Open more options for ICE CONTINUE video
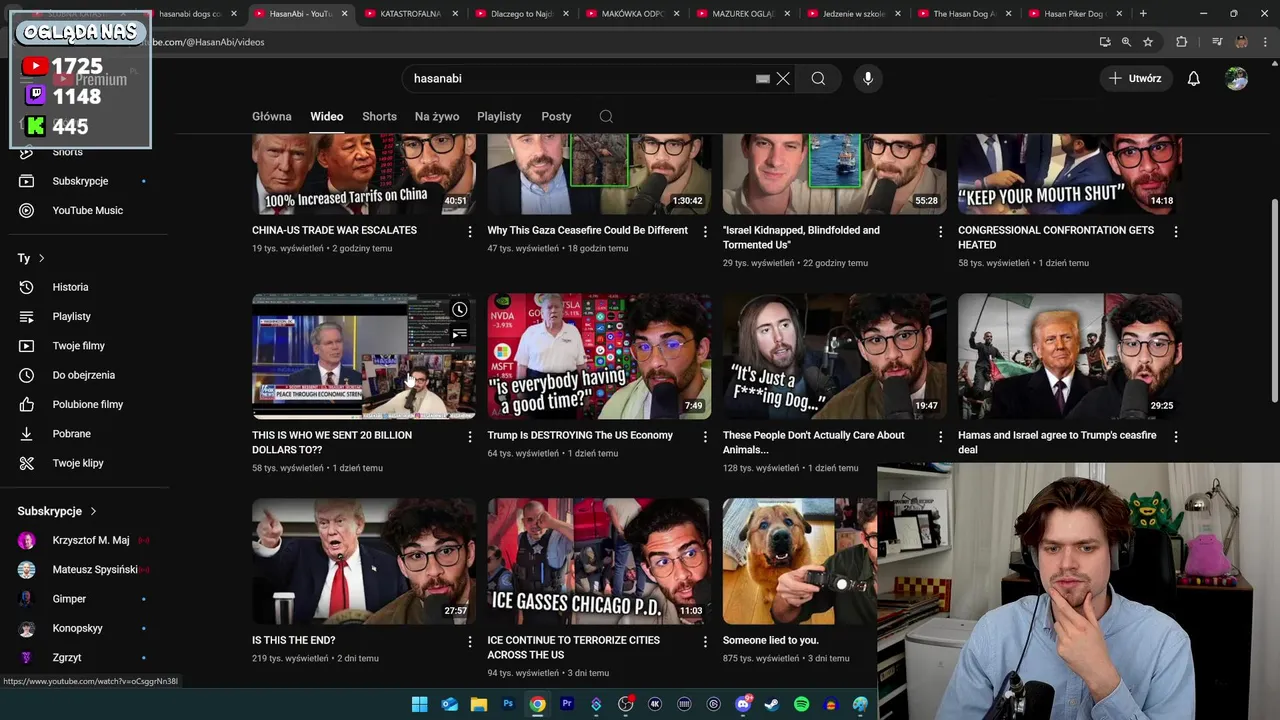 click(x=705, y=641)
